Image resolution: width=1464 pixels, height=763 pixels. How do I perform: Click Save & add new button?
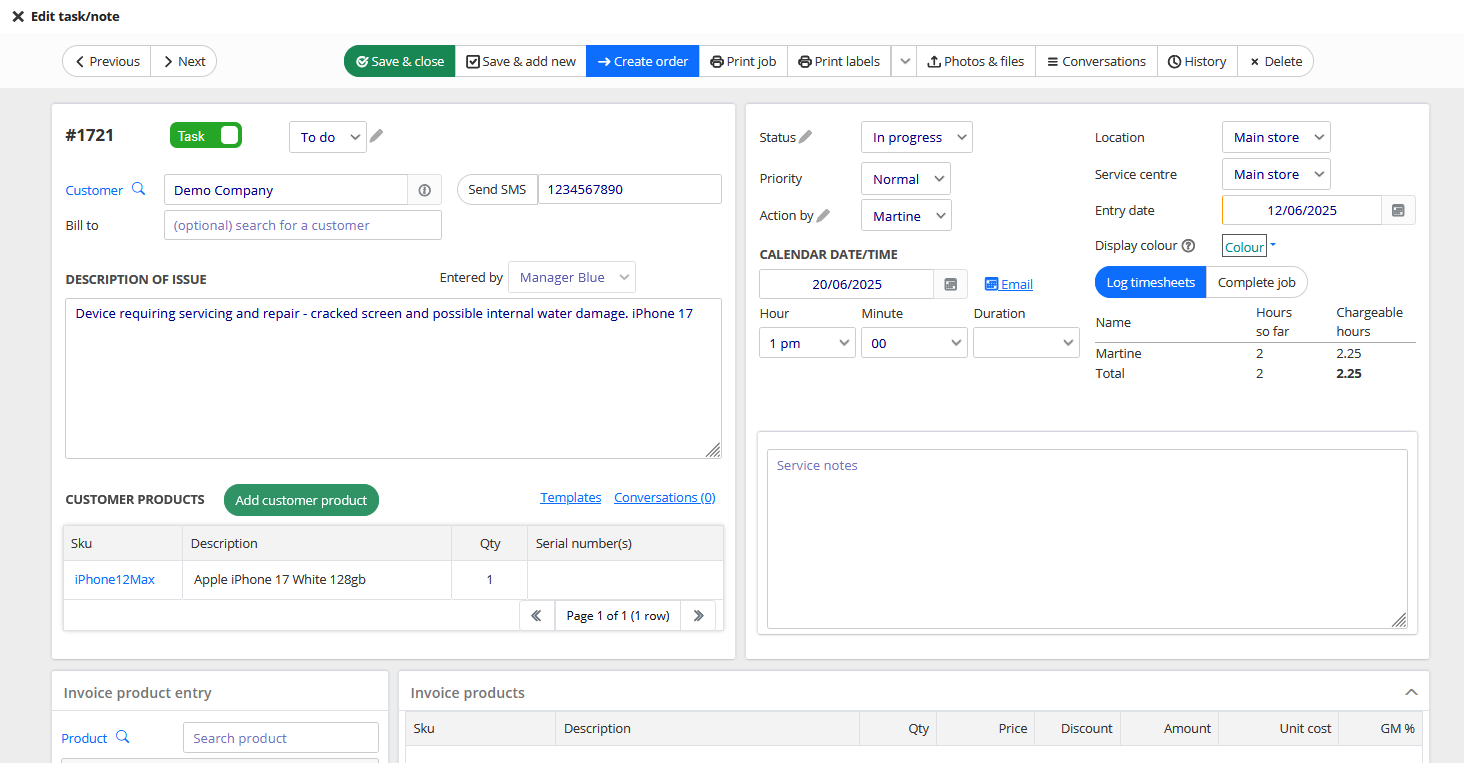pyautogui.click(x=521, y=61)
